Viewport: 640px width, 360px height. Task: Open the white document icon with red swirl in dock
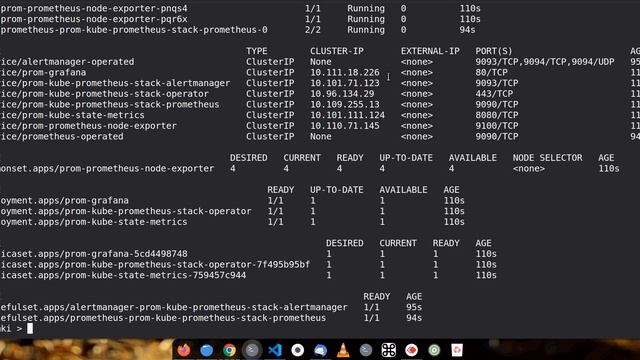[x=457, y=350]
